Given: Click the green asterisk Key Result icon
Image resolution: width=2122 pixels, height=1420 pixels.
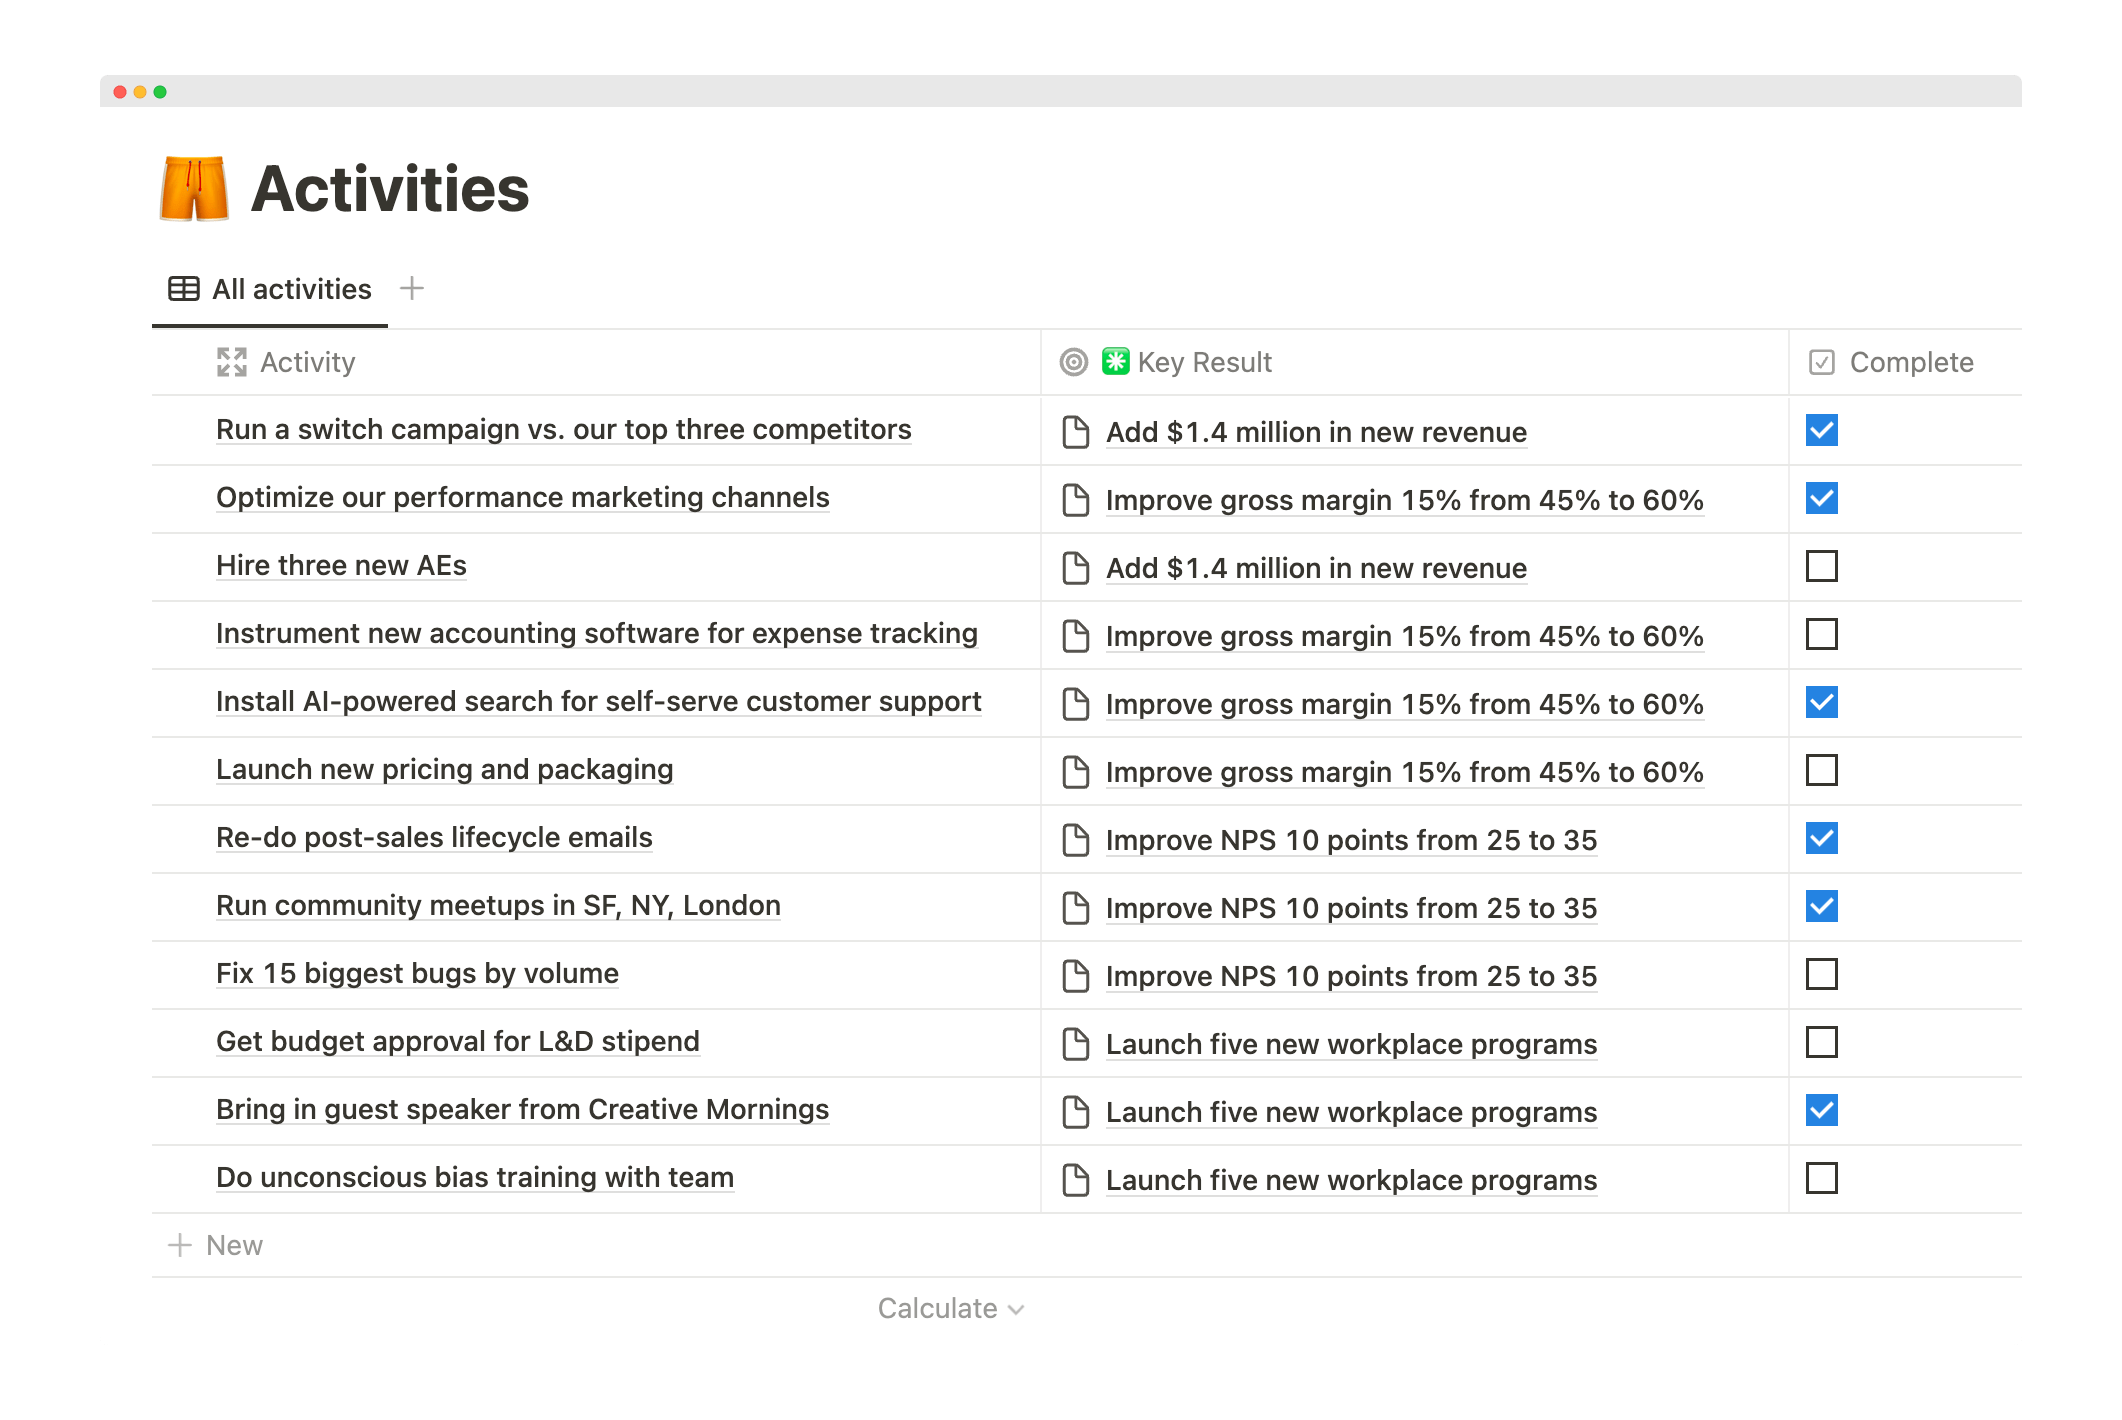Looking at the screenshot, I should pos(1116,361).
